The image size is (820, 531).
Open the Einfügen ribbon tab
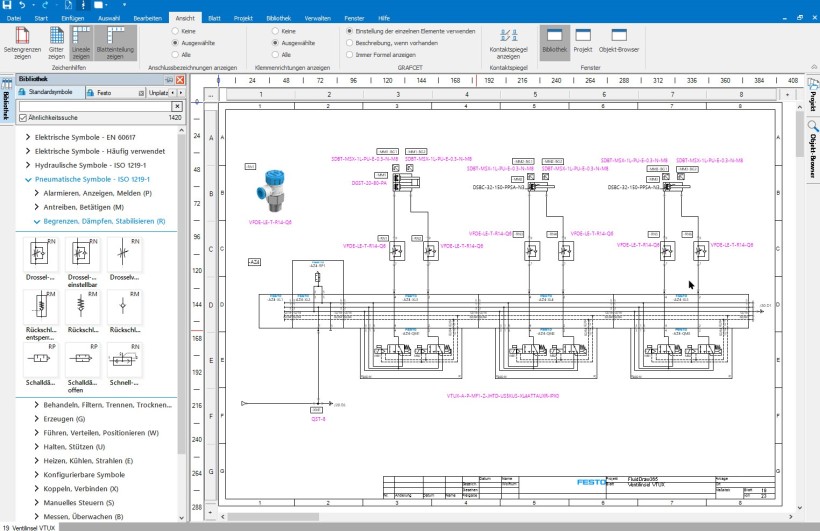[x=73, y=18]
